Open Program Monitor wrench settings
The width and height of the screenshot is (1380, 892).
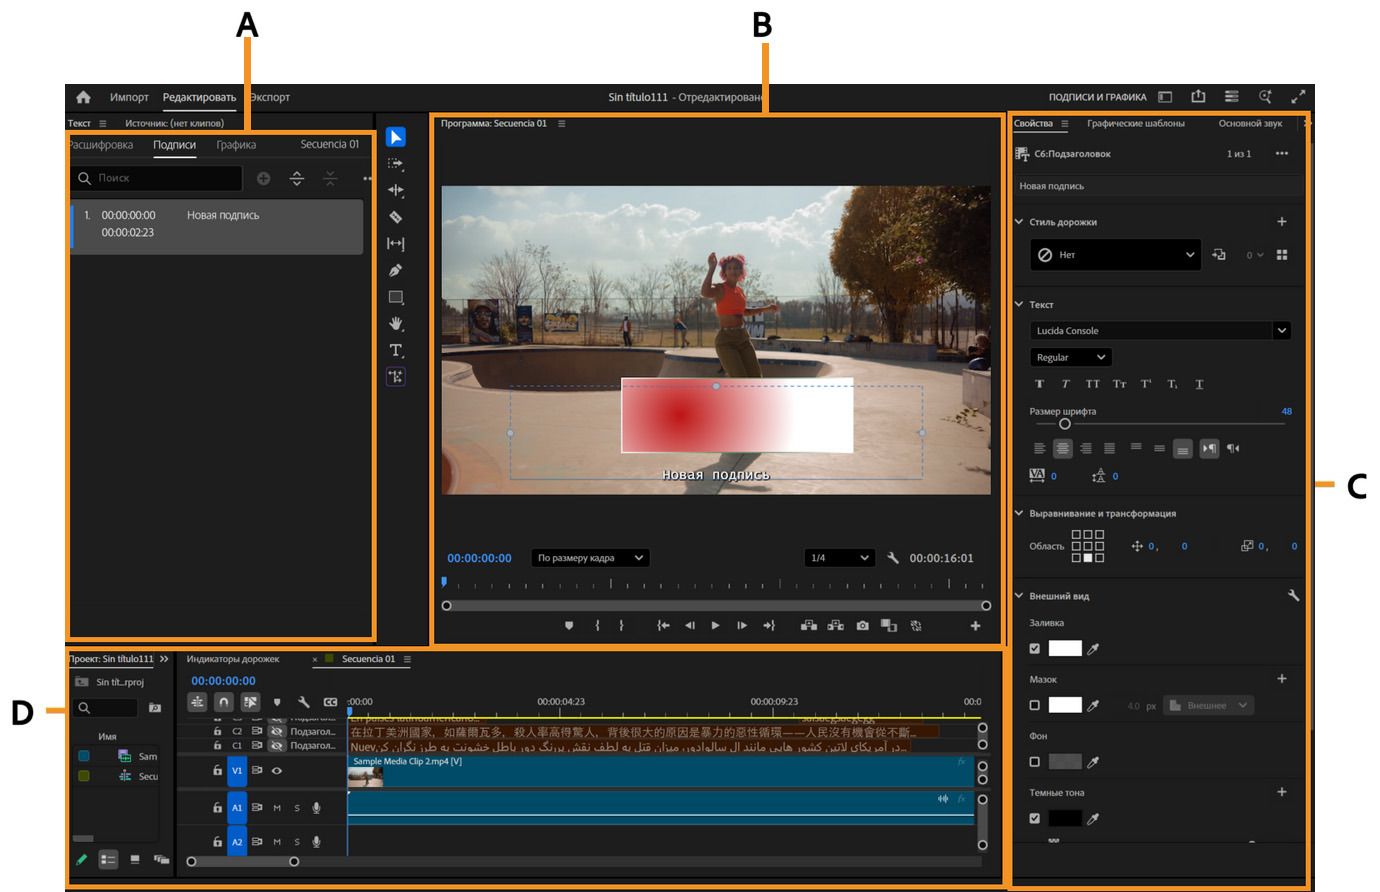click(x=893, y=558)
